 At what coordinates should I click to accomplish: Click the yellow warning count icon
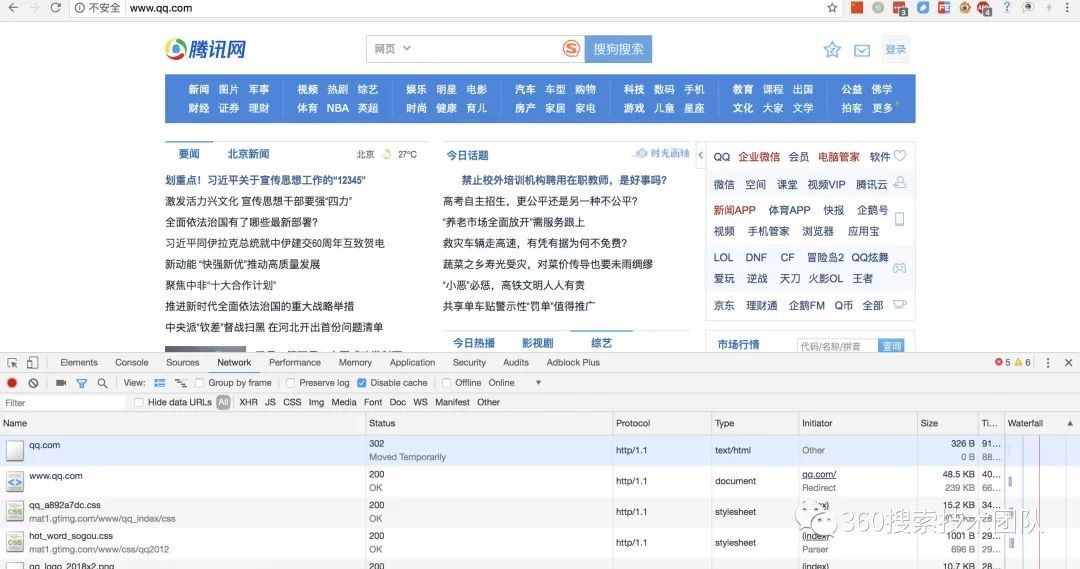pos(1018,362)
